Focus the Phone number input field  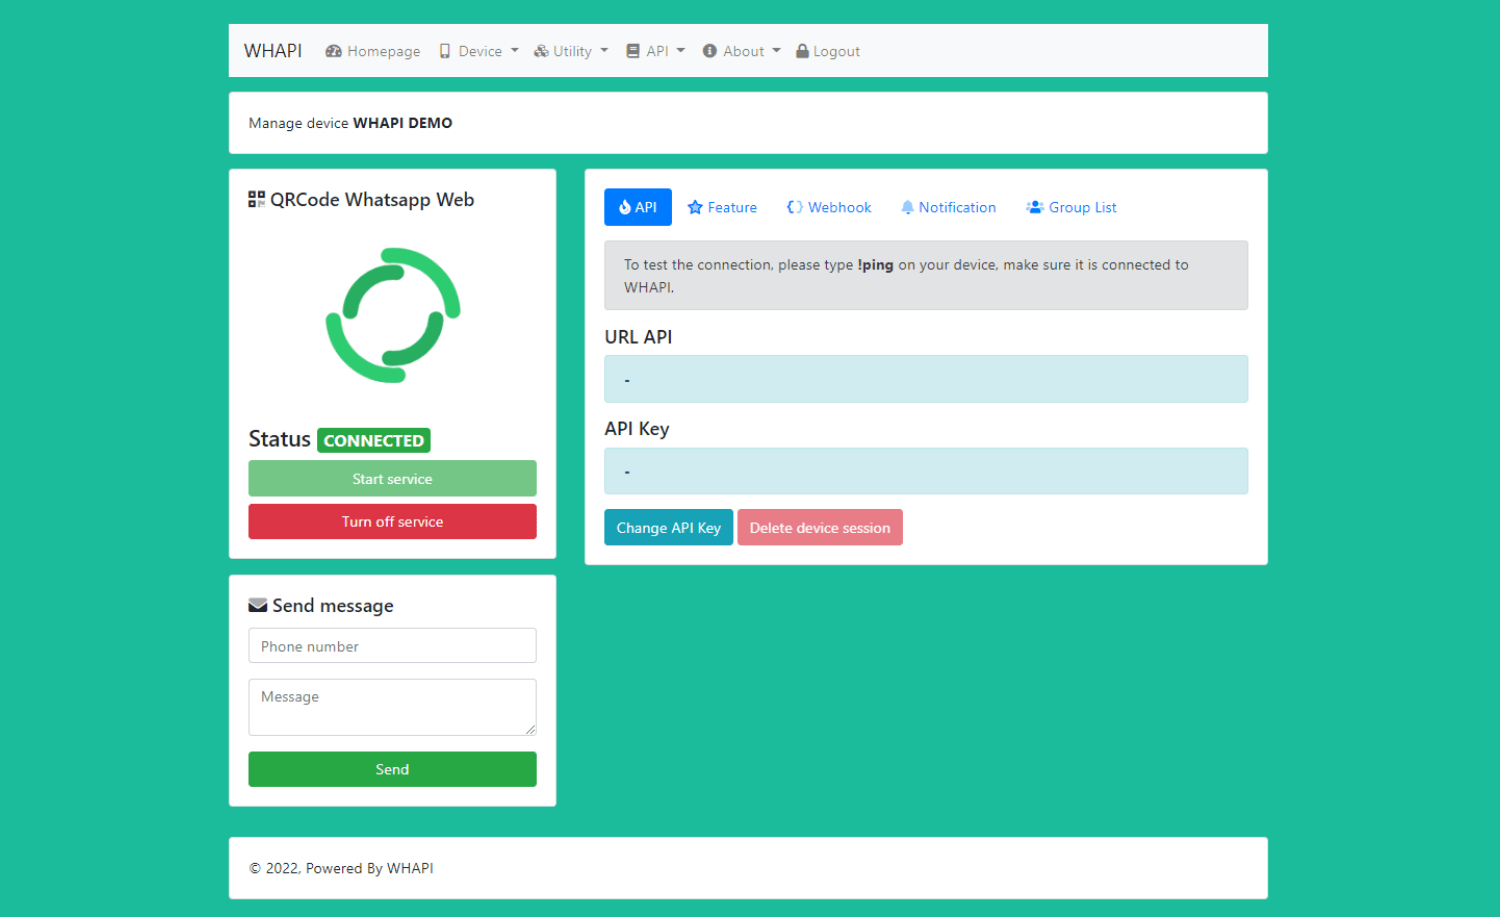click(392, 646)
